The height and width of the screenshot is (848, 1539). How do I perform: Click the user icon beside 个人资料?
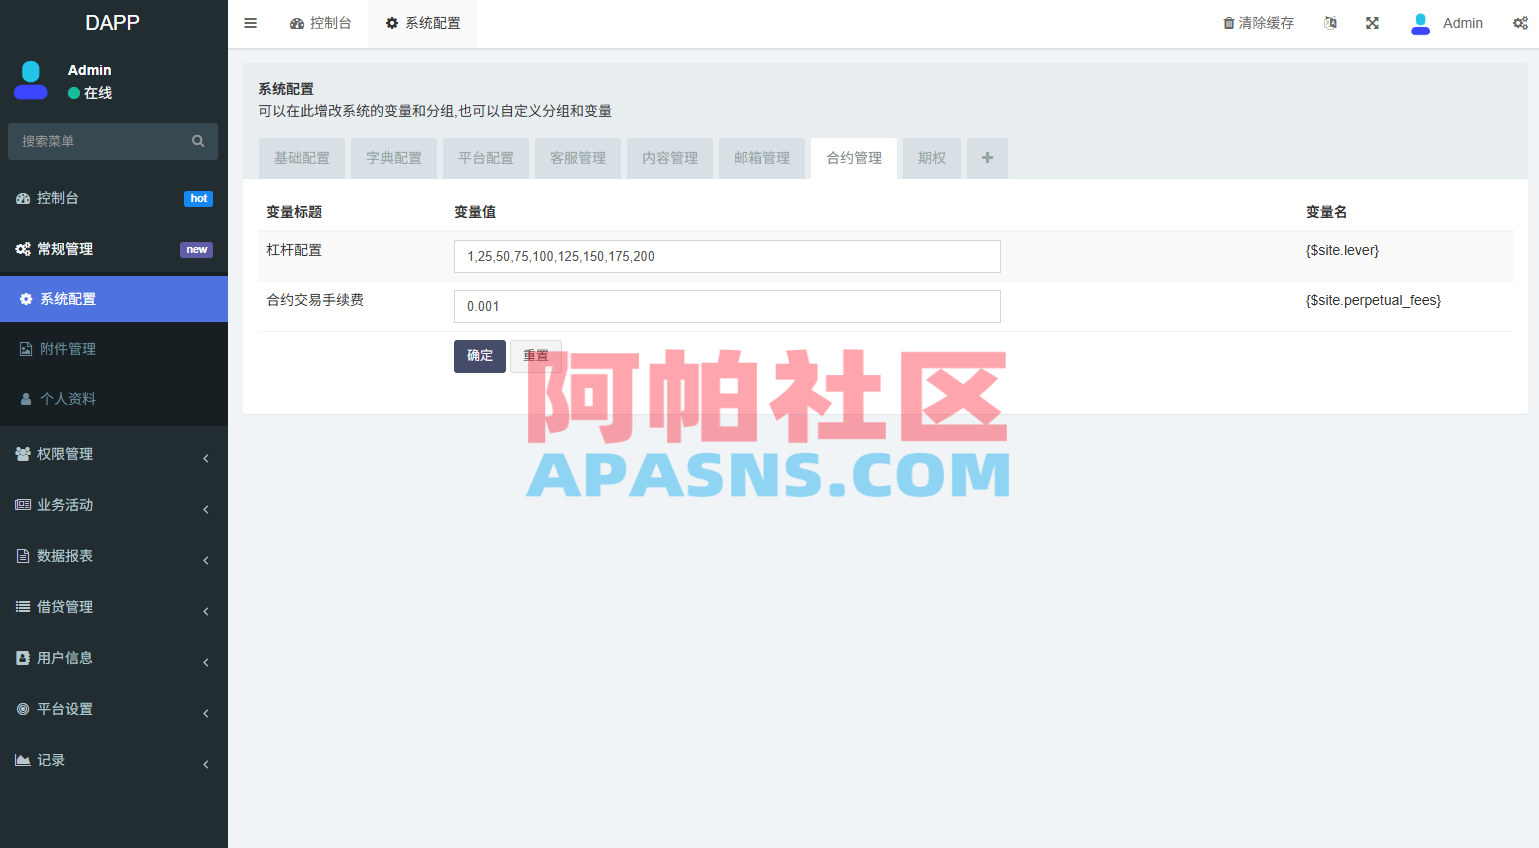click(26, 399)
